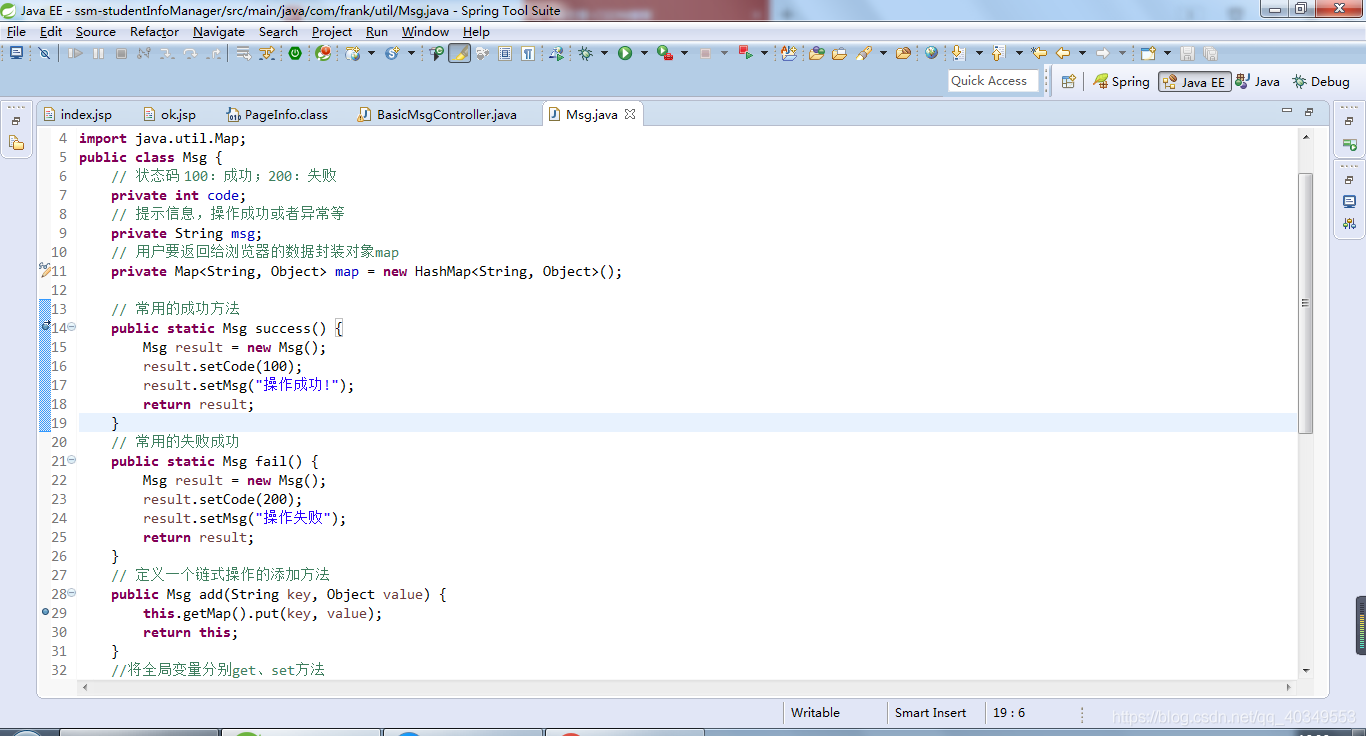Open the Debug icon dropdown arrow

click(x=604, y=53)
